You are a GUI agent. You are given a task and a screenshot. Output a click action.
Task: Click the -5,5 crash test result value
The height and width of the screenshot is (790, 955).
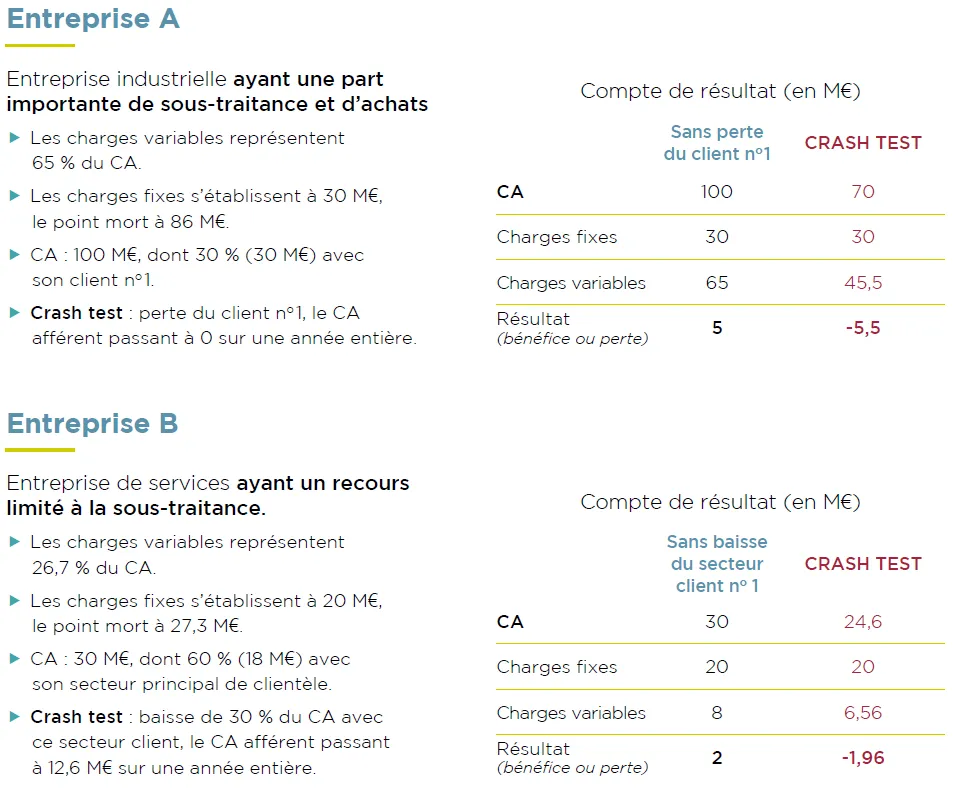point(862,328)
